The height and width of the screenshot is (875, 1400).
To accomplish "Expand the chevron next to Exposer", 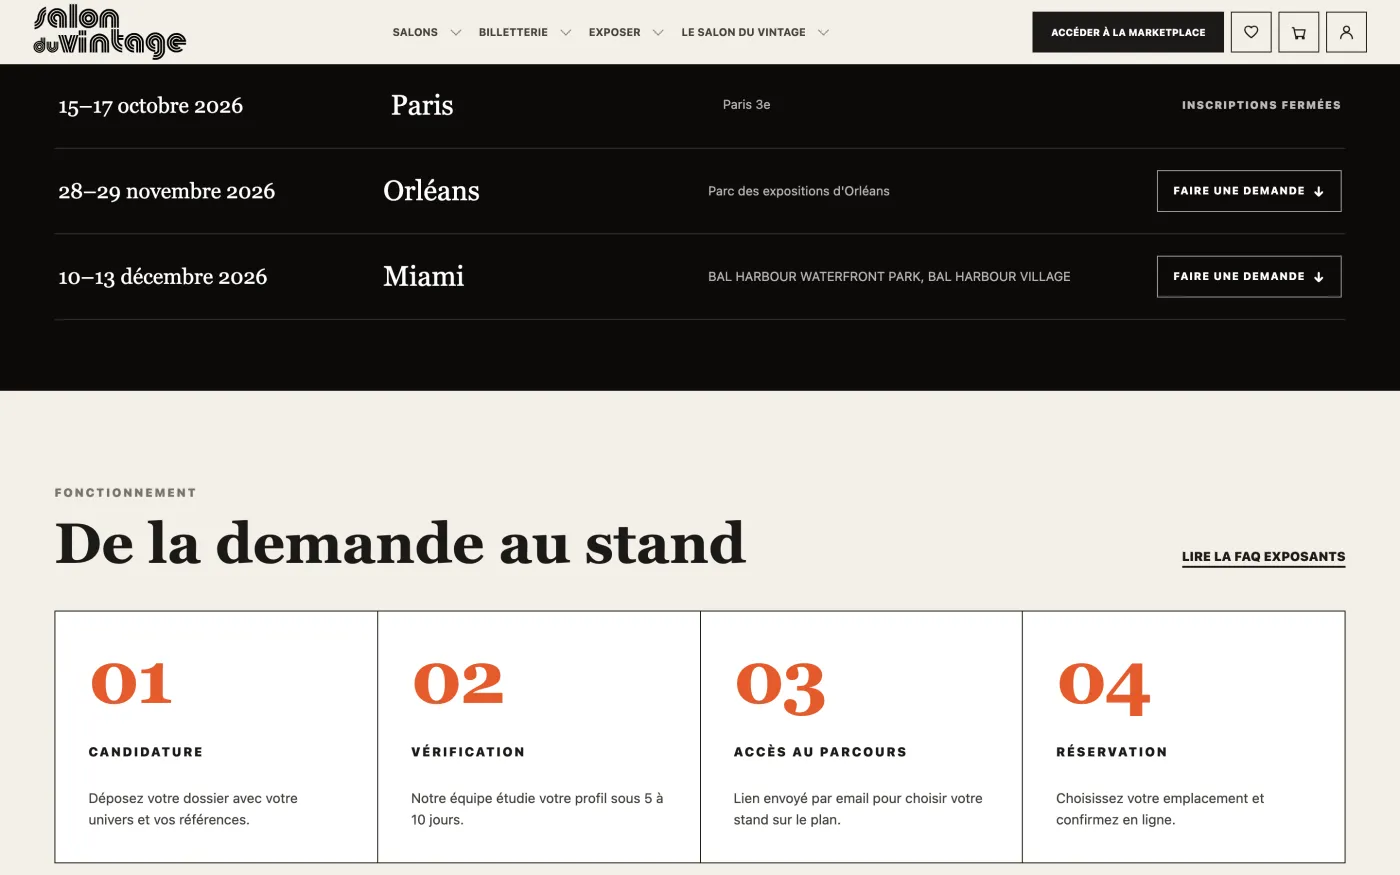I will pos(658,33).
